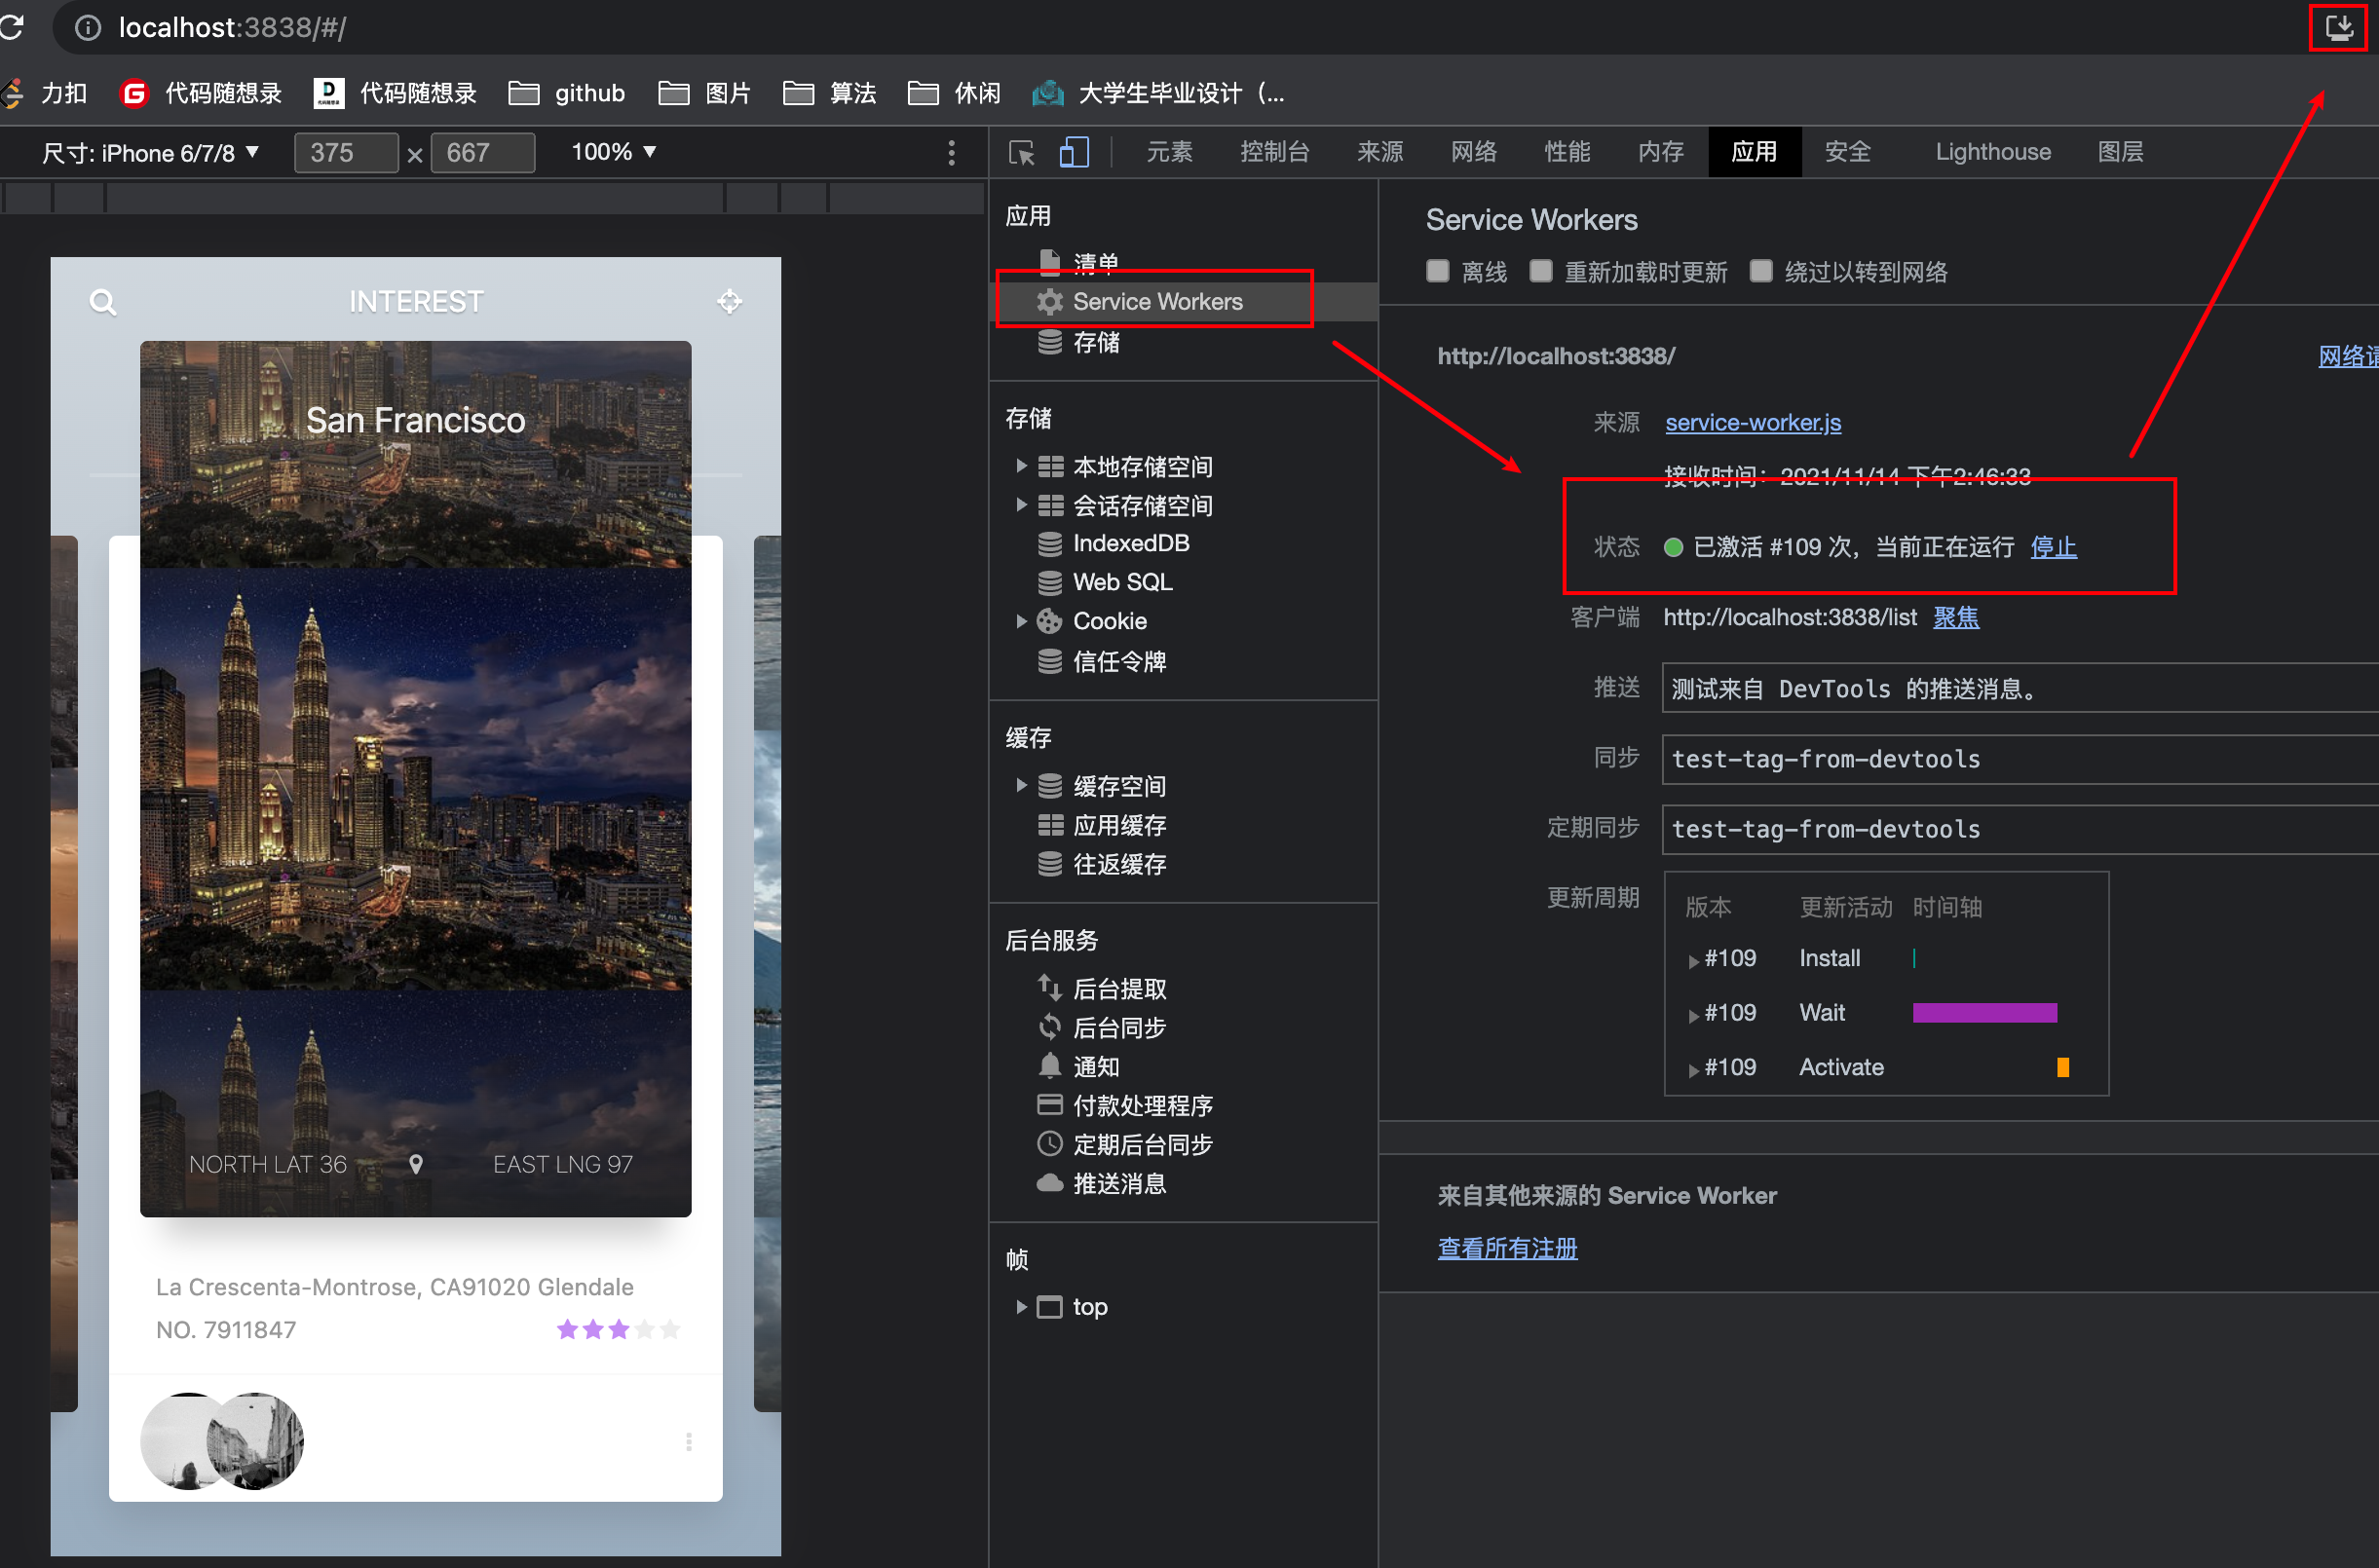
Task: Open 付款处理程序 payment handler icon
Action: pyautogui.click(x=1049, y=1105)
